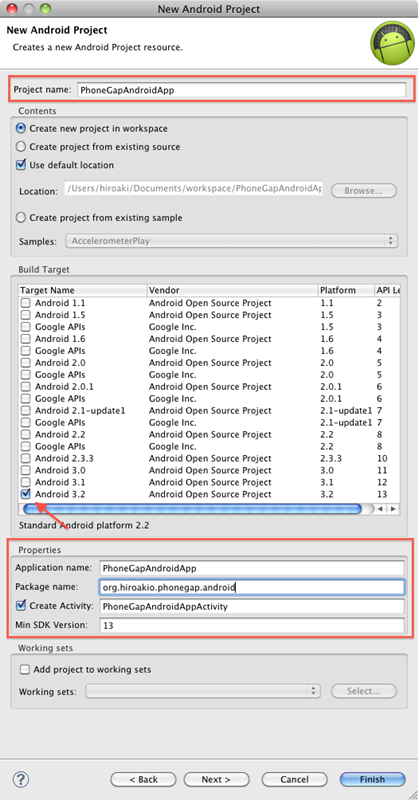The image size is (418, 800).
Task: Click the Browse button
Action: pyautogui.click(x=364, y=191)
